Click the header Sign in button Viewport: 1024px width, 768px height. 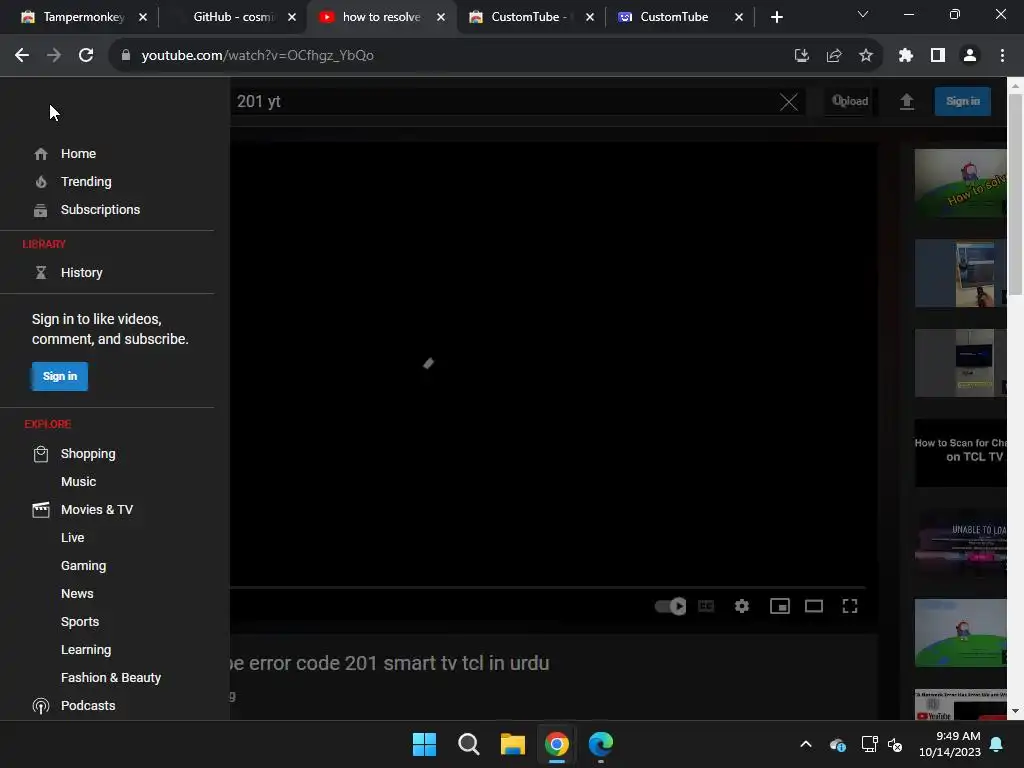(963, 101)
